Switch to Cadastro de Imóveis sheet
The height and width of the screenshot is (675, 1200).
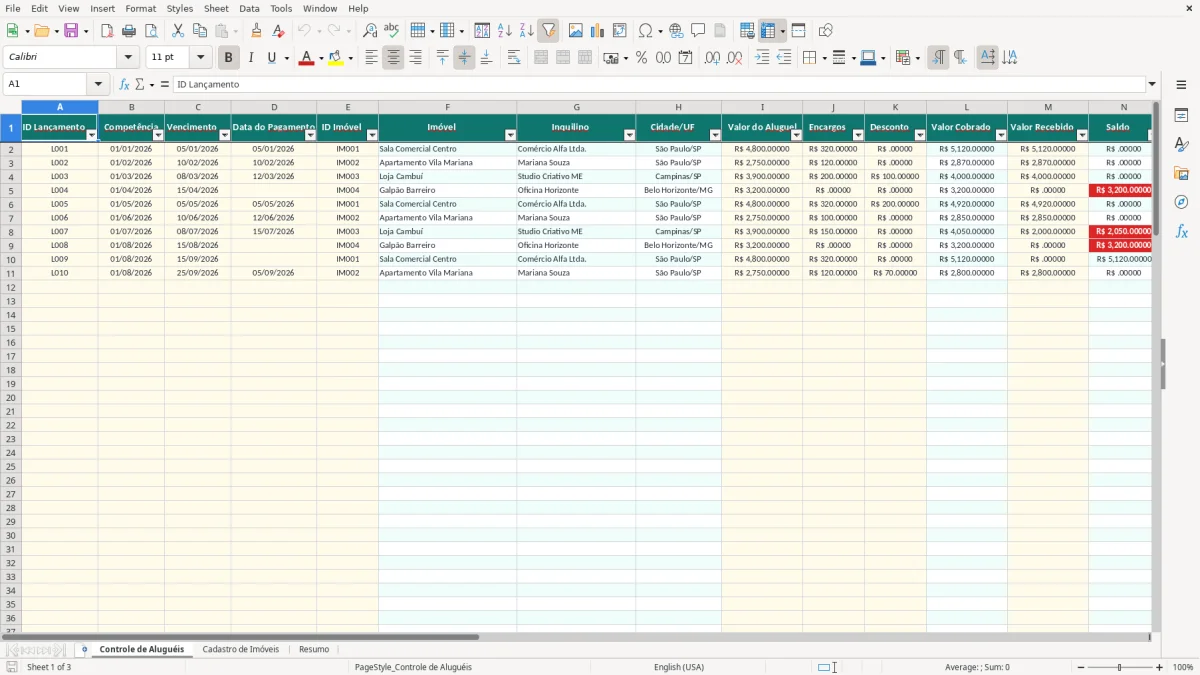point(241,649)
